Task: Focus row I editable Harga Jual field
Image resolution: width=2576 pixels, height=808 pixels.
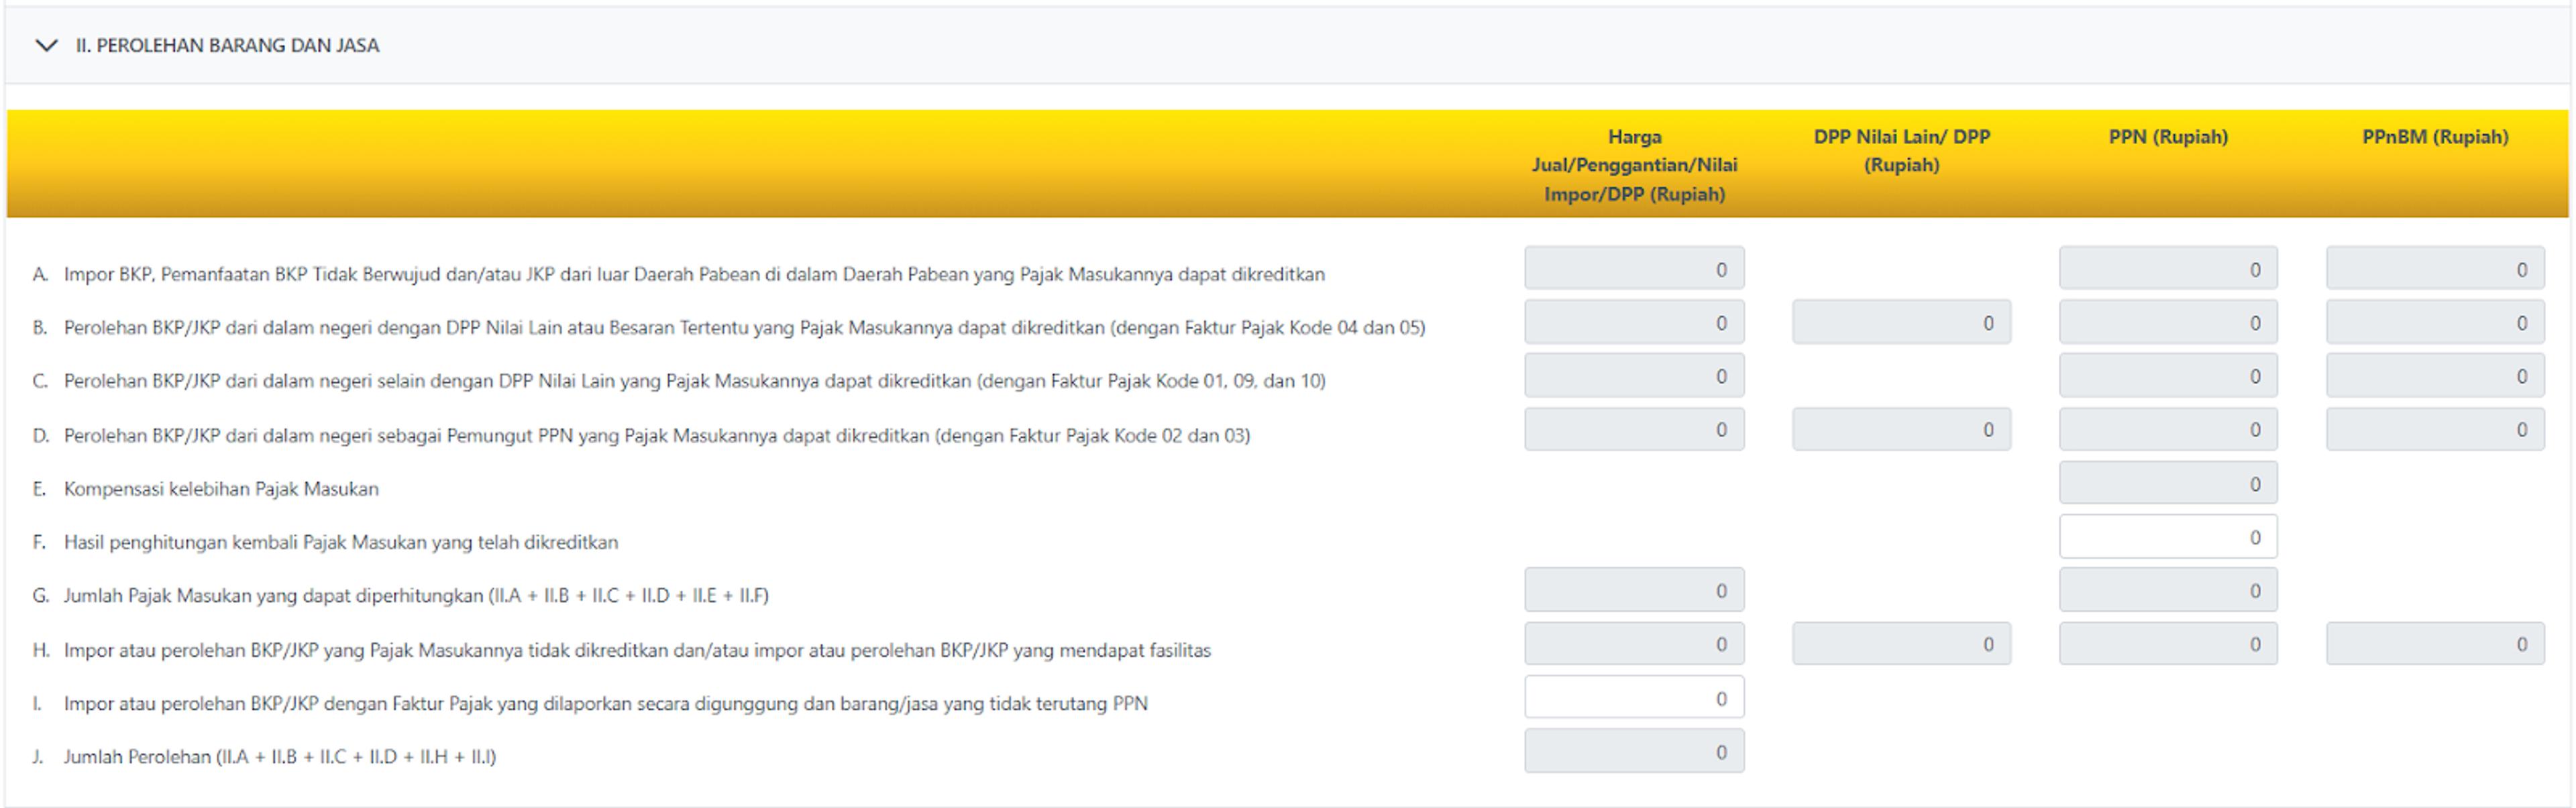Action: click(1634, 698)
